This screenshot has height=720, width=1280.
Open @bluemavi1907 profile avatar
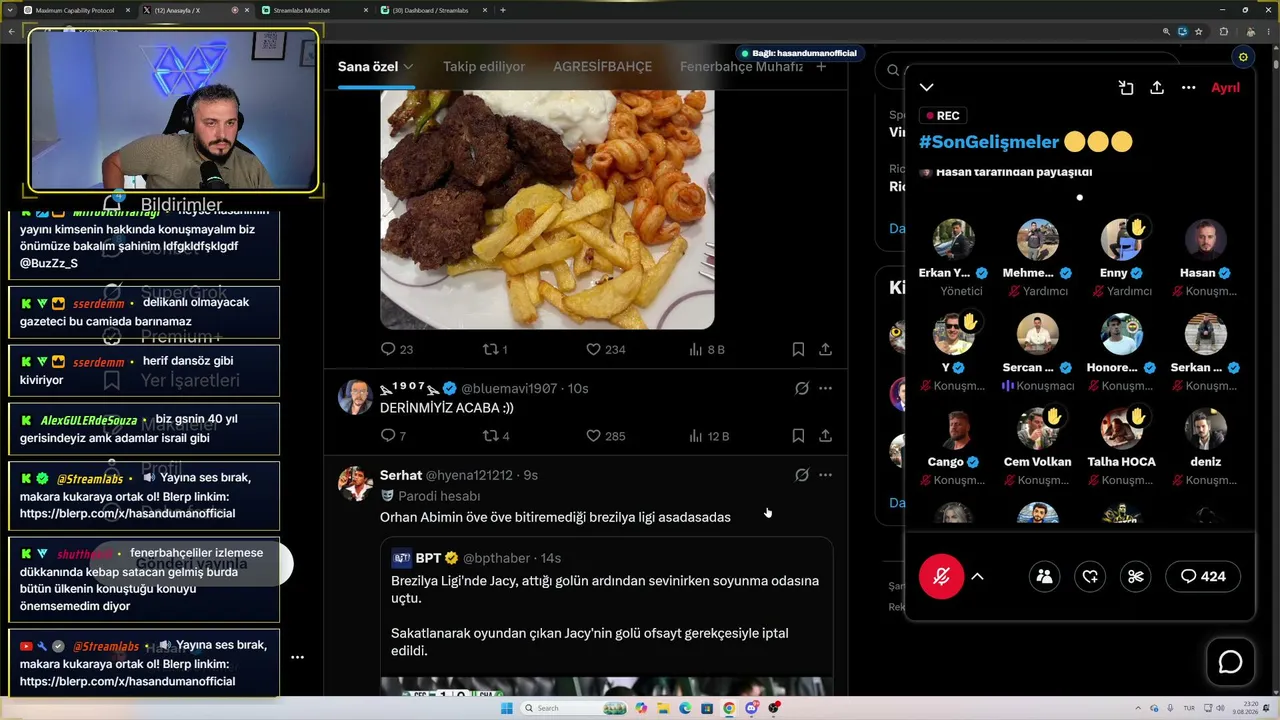pos(355,397)
